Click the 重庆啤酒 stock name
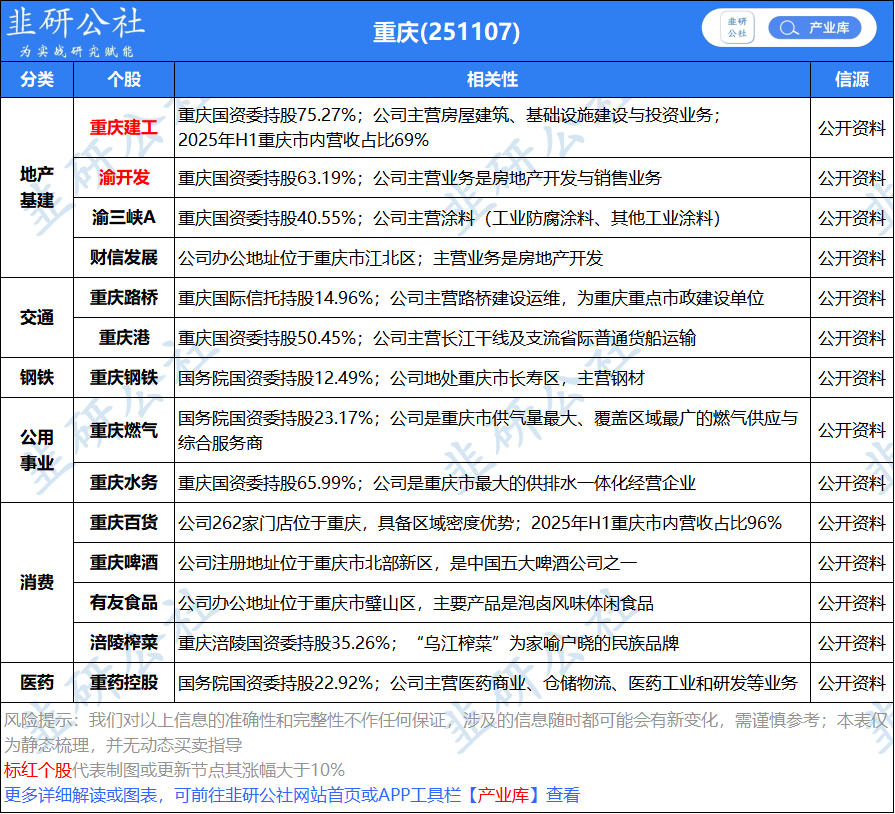This screenshot has height=814, width=895. (x=124, y=563)
